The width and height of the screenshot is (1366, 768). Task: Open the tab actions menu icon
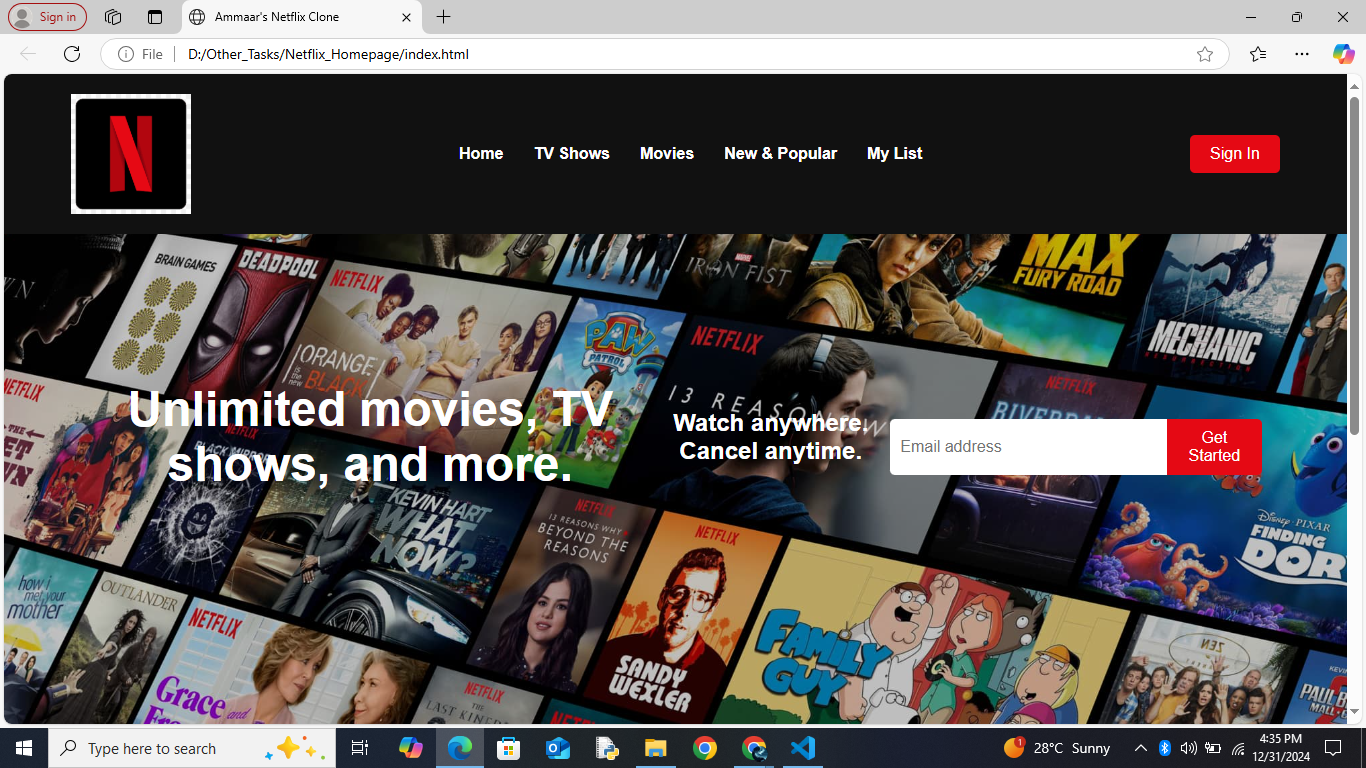154,17
